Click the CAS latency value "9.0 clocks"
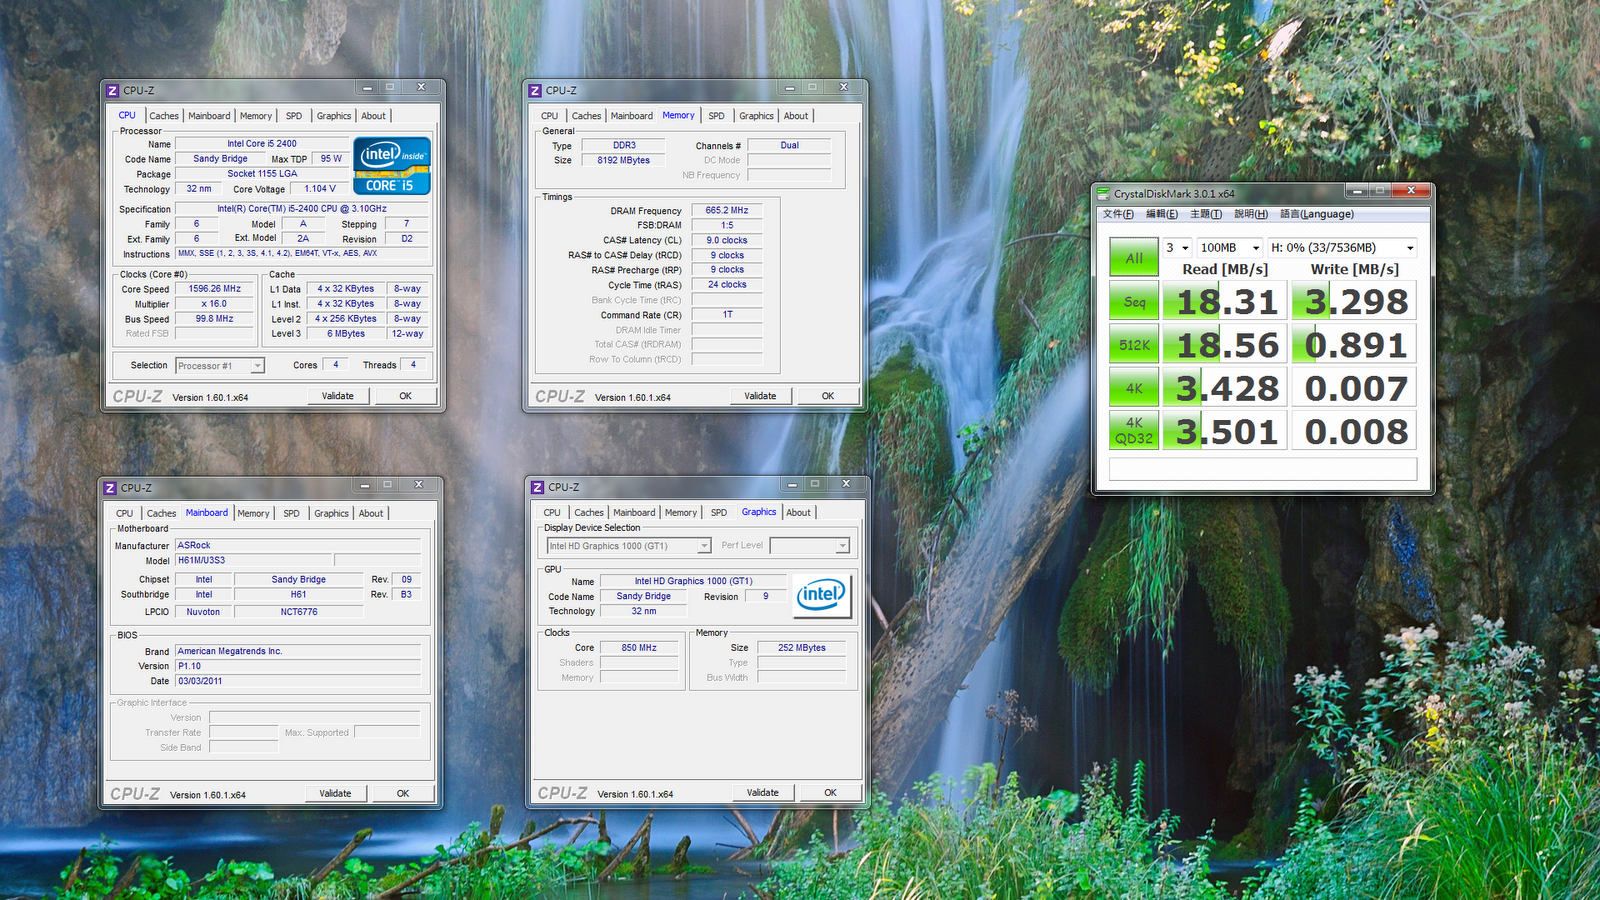This screenshot has height=900, width=1600. pyautogui.click(x=727, y=241)
